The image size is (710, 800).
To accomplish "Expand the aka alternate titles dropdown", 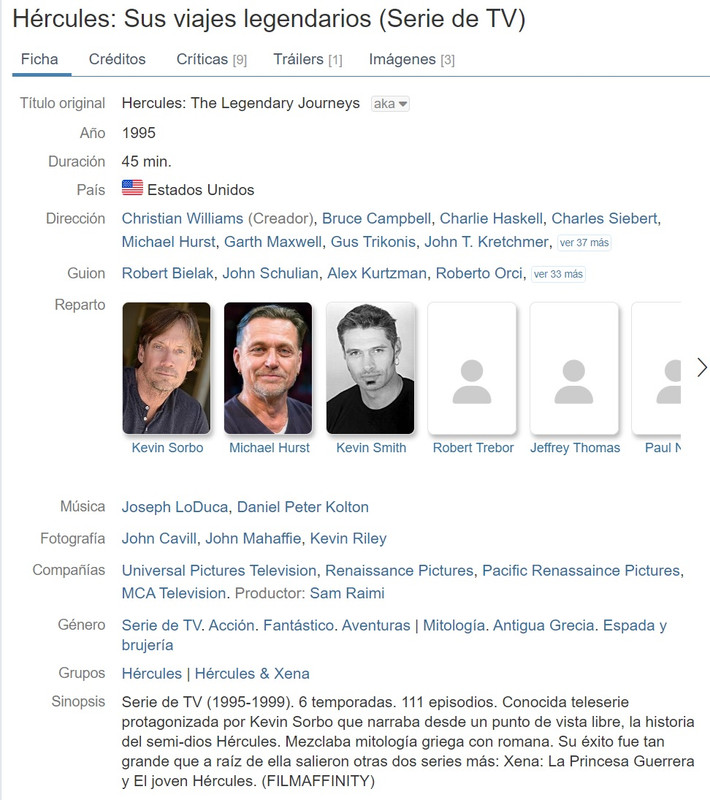I will click(x=390, y=104).
